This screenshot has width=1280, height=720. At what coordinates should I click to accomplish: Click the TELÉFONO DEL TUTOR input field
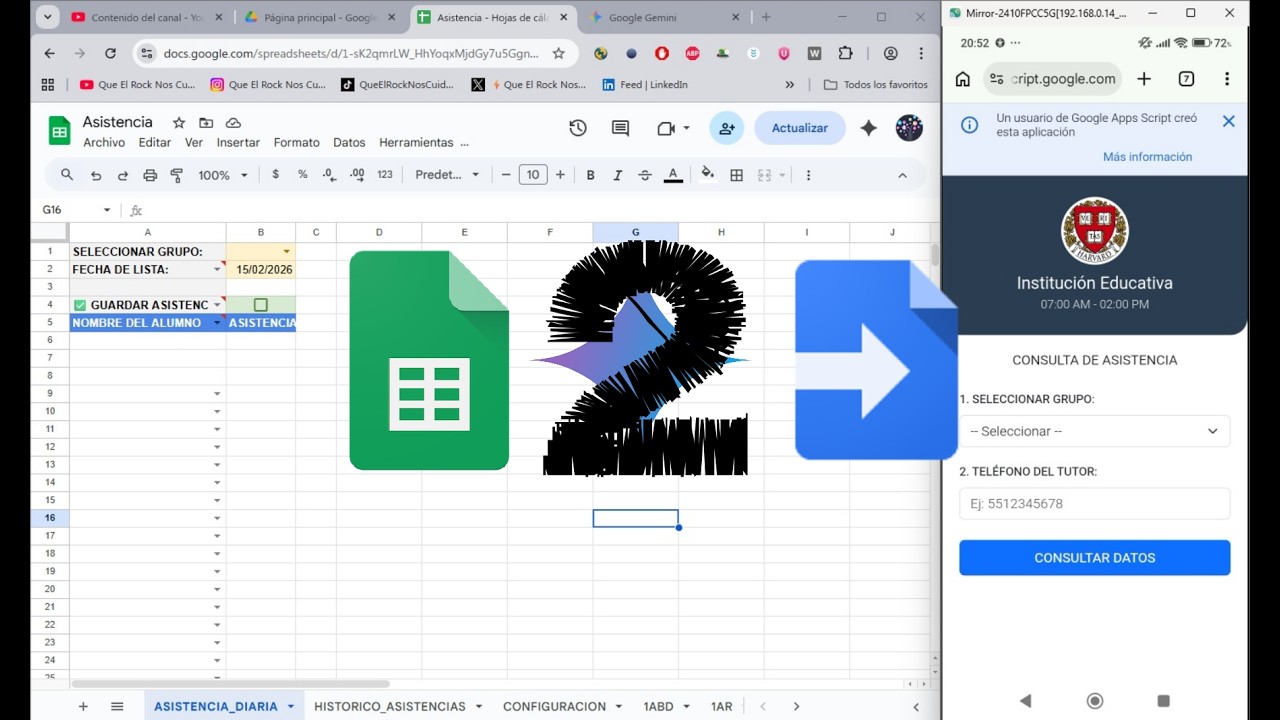click(x=1094, y=503)
